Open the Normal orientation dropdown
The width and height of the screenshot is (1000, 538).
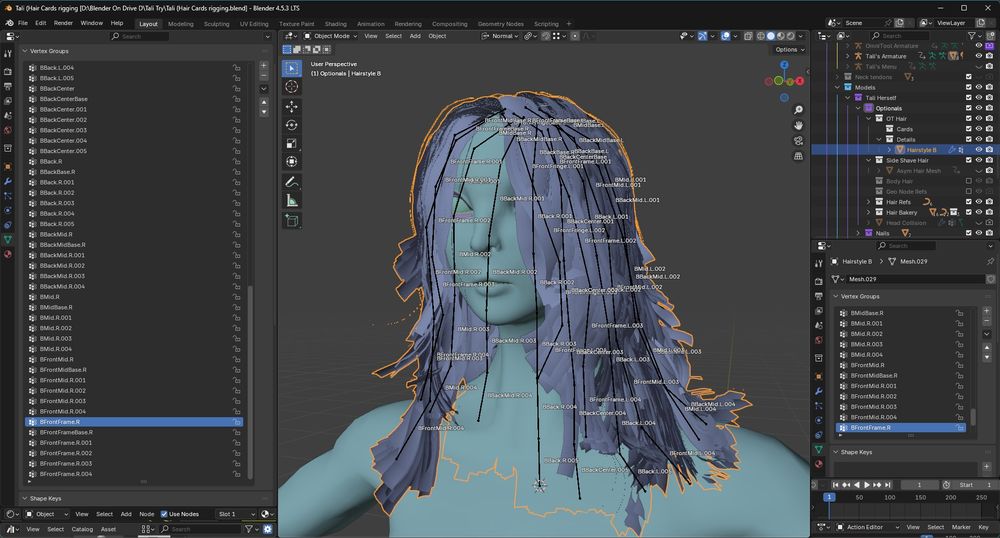(x=502, y=36)
